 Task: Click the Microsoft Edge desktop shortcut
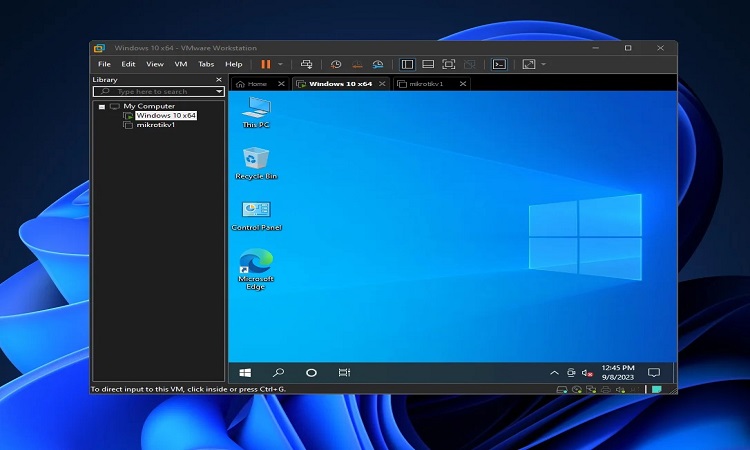coord(255,269)
